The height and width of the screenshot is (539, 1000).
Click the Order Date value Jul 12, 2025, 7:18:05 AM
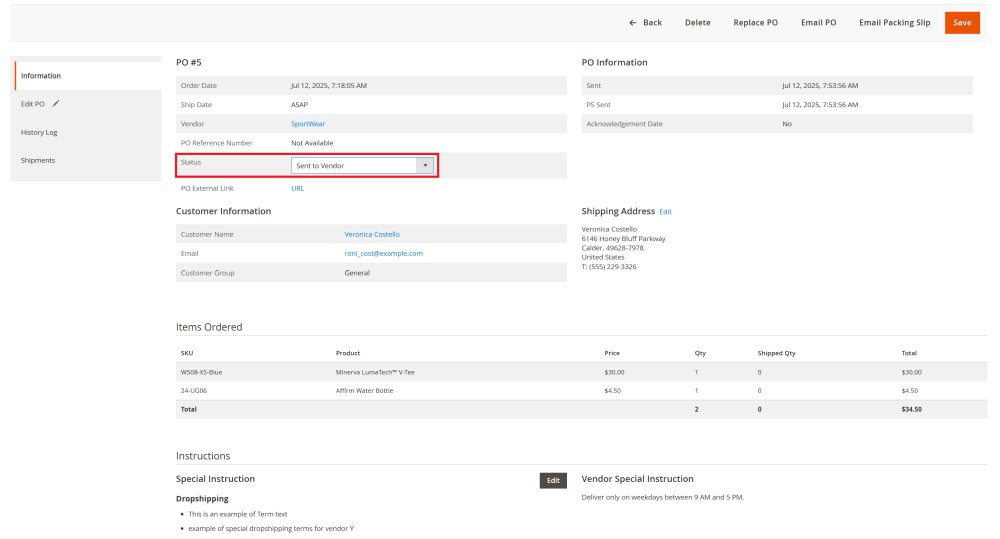pyautogui.click(x=328, y=85)
